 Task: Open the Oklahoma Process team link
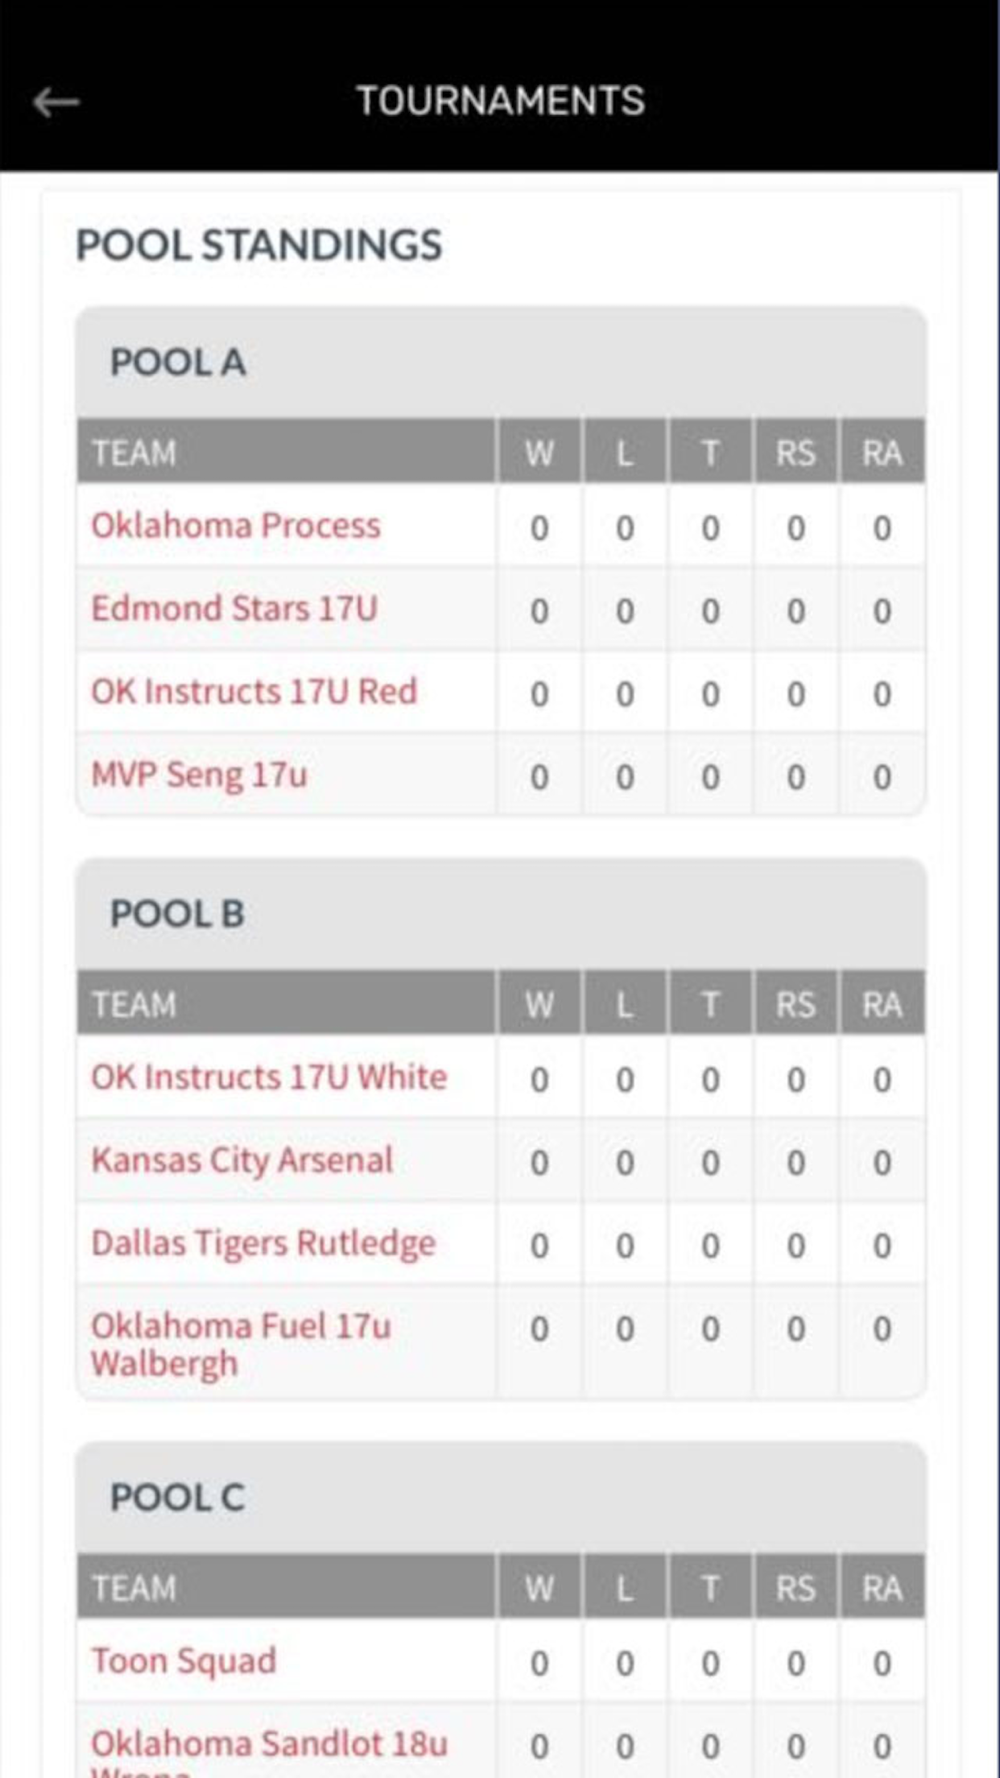pyautogui.click(x=236, y=526)
